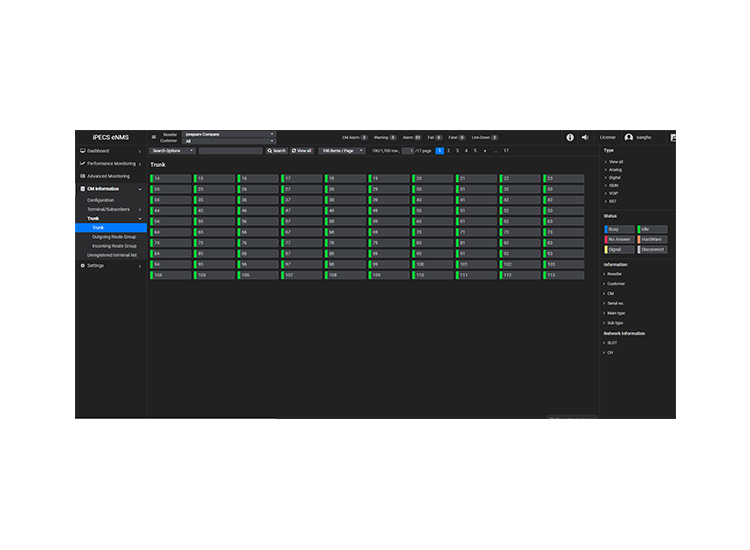Click the Settings gear icon in sidebar
Viewport: 750px width, 550px height.
point(82,265)
